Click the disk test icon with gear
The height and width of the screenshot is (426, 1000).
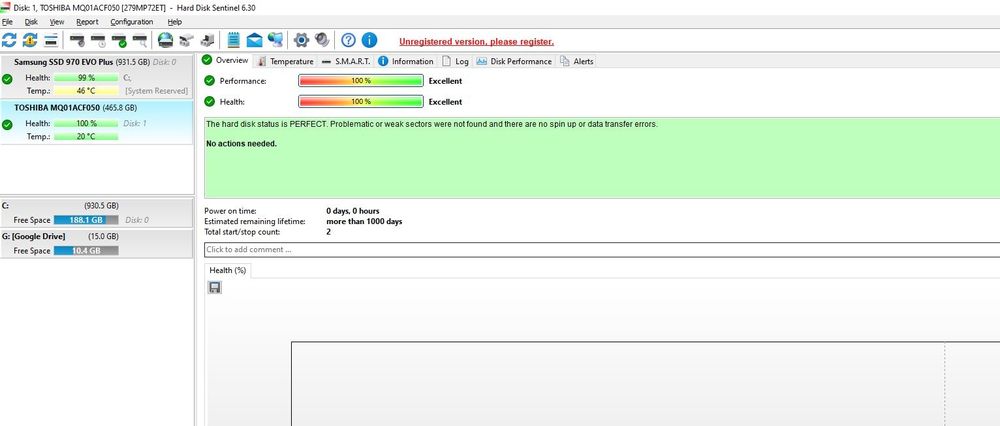click(77, 41)
